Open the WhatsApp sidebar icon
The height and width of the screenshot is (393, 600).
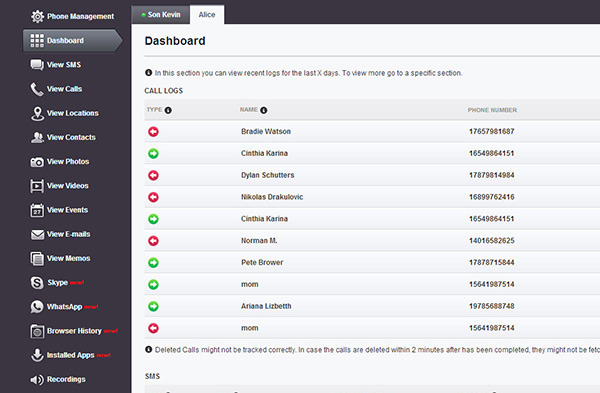click(x=37, y=307)
